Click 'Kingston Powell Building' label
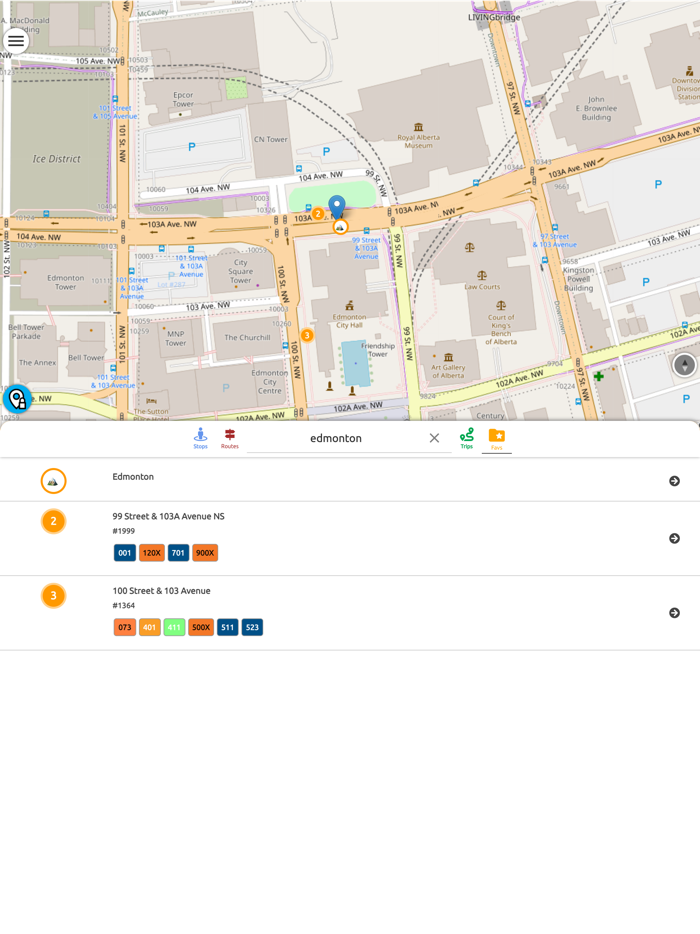 578,279
